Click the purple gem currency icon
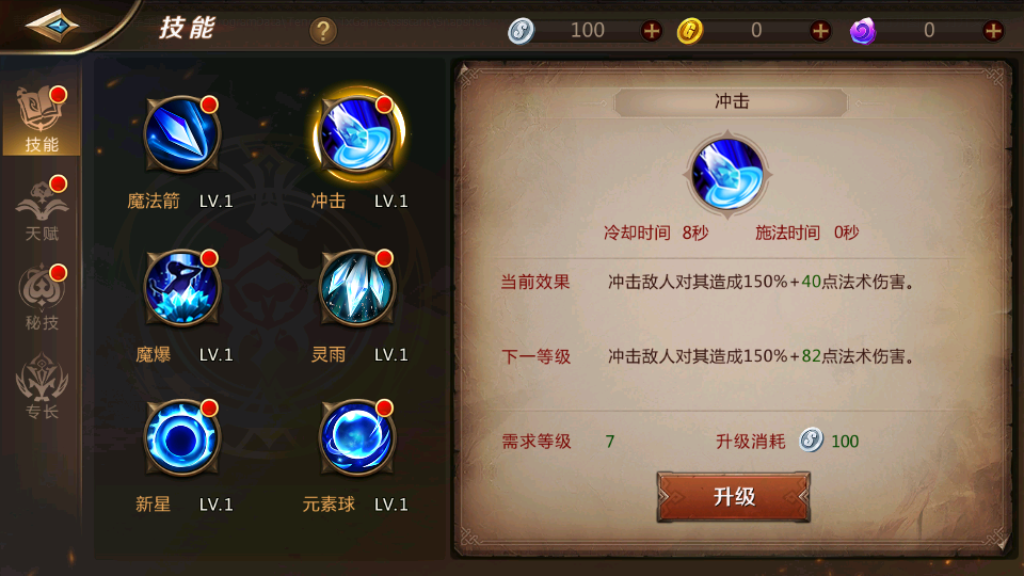 tap(863, 31)
